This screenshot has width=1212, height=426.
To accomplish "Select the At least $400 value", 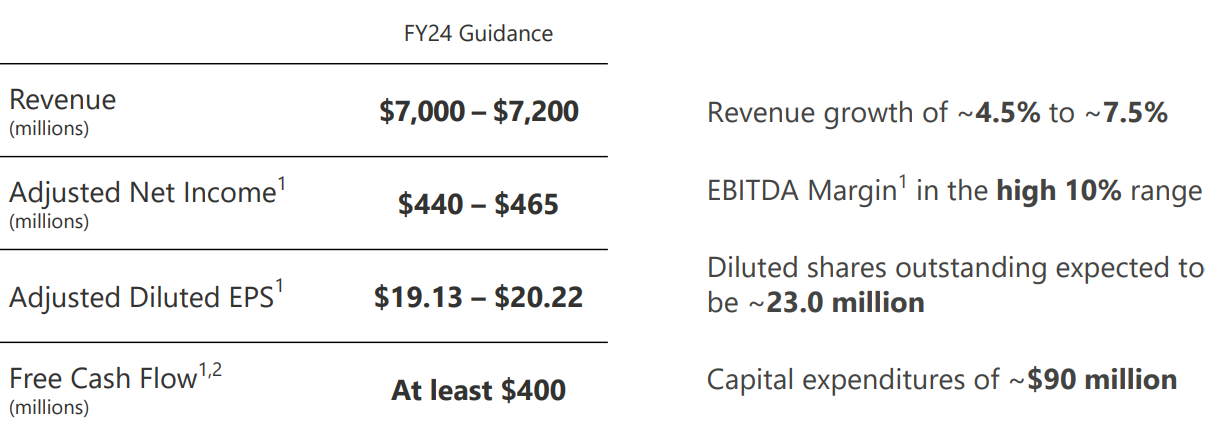I will [478, 390].
